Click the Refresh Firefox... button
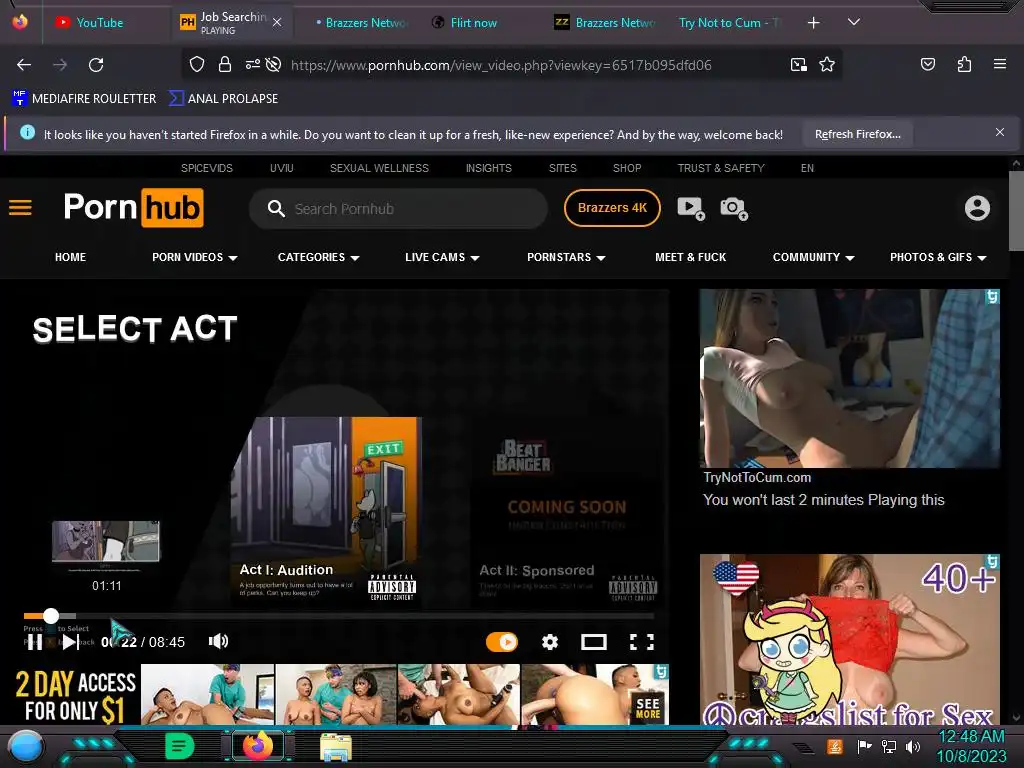This screenshot has height=768, width=1024. pyautogui.click(x=857, y=134)
